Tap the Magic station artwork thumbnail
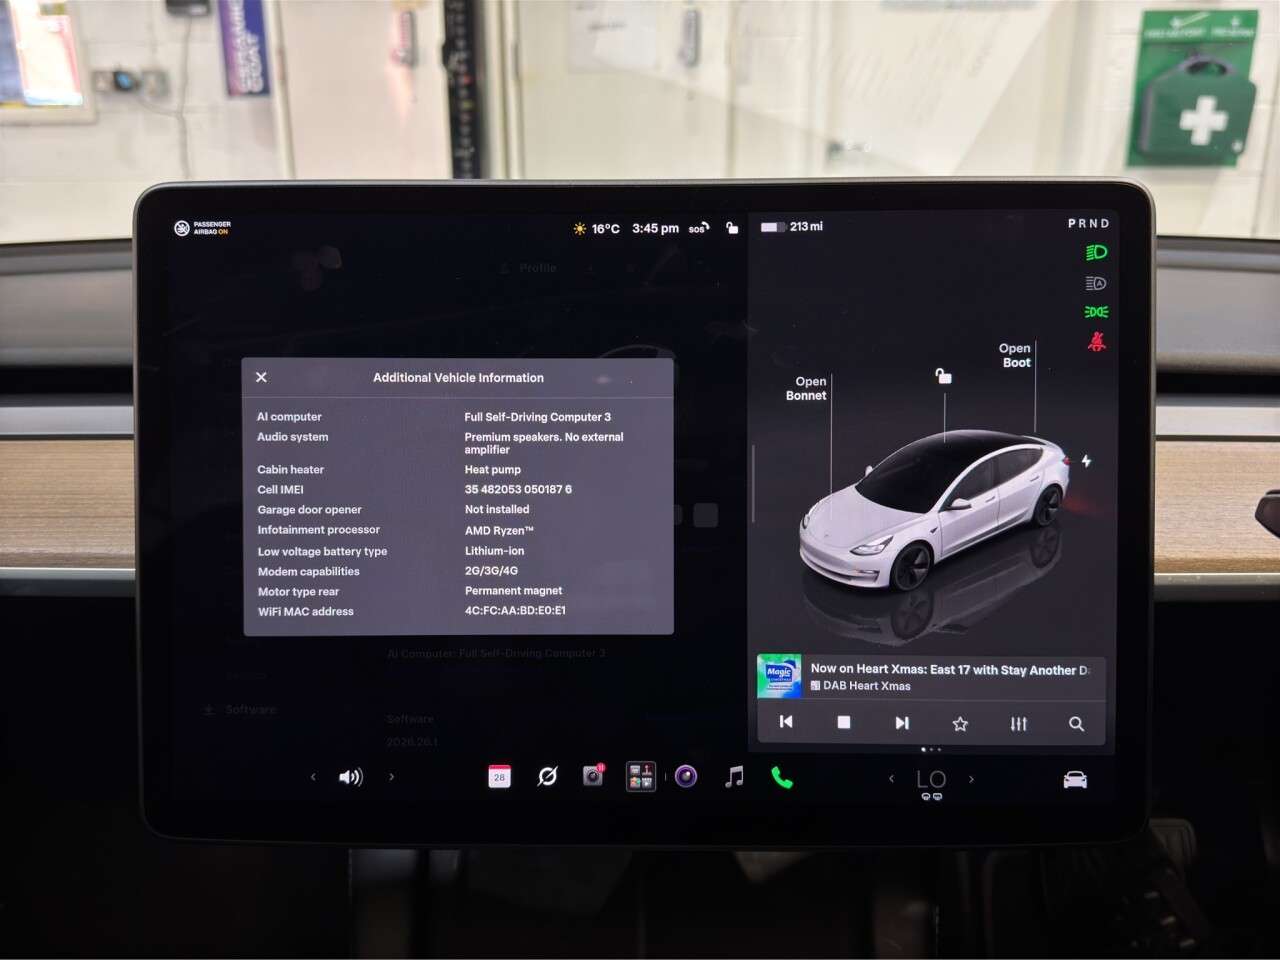1280x960 pixels. pyautogui.click(x=779, y=676)
